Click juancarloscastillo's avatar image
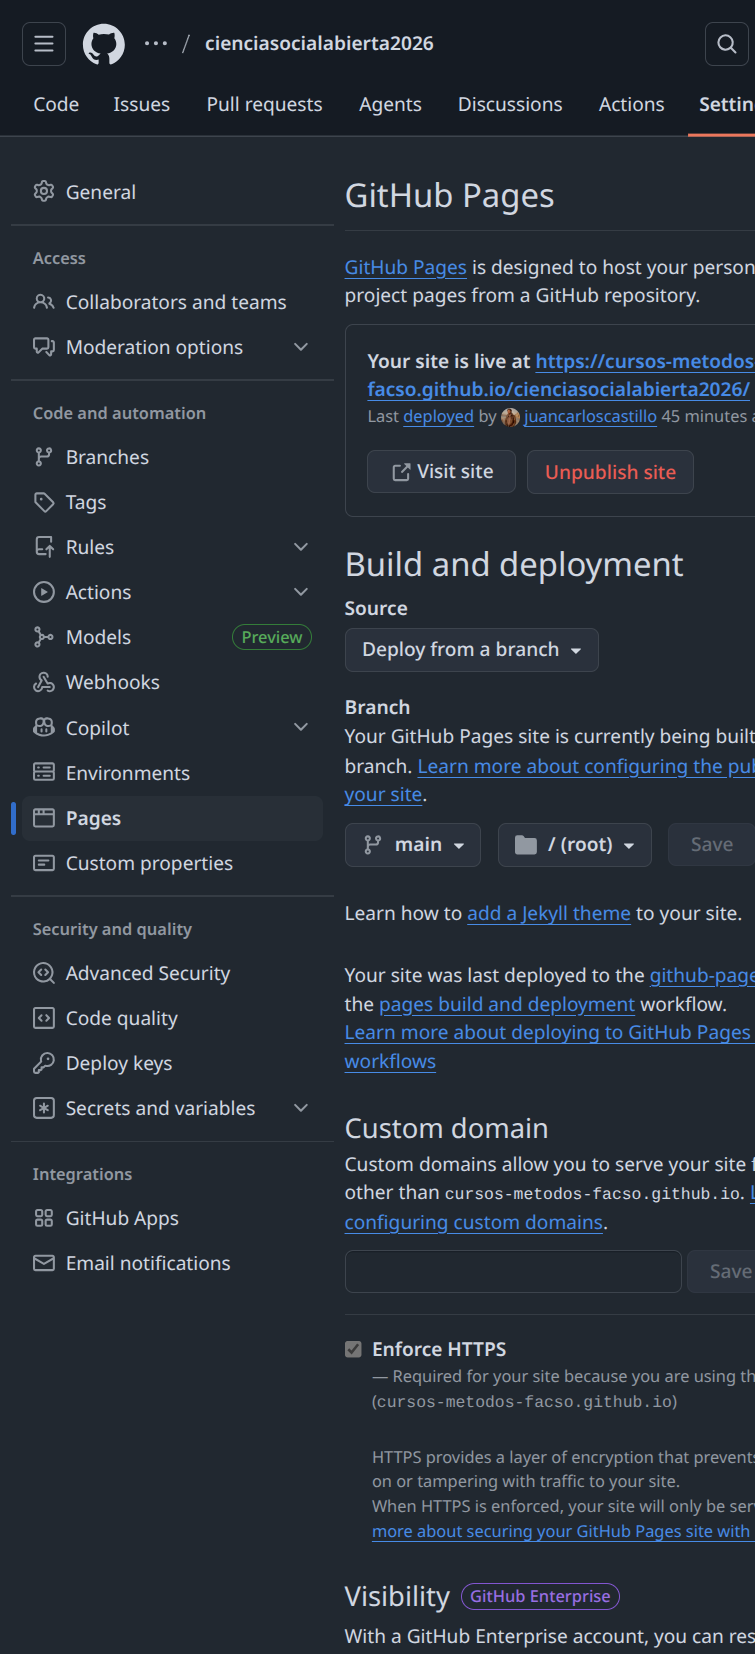 coord(510,417)
